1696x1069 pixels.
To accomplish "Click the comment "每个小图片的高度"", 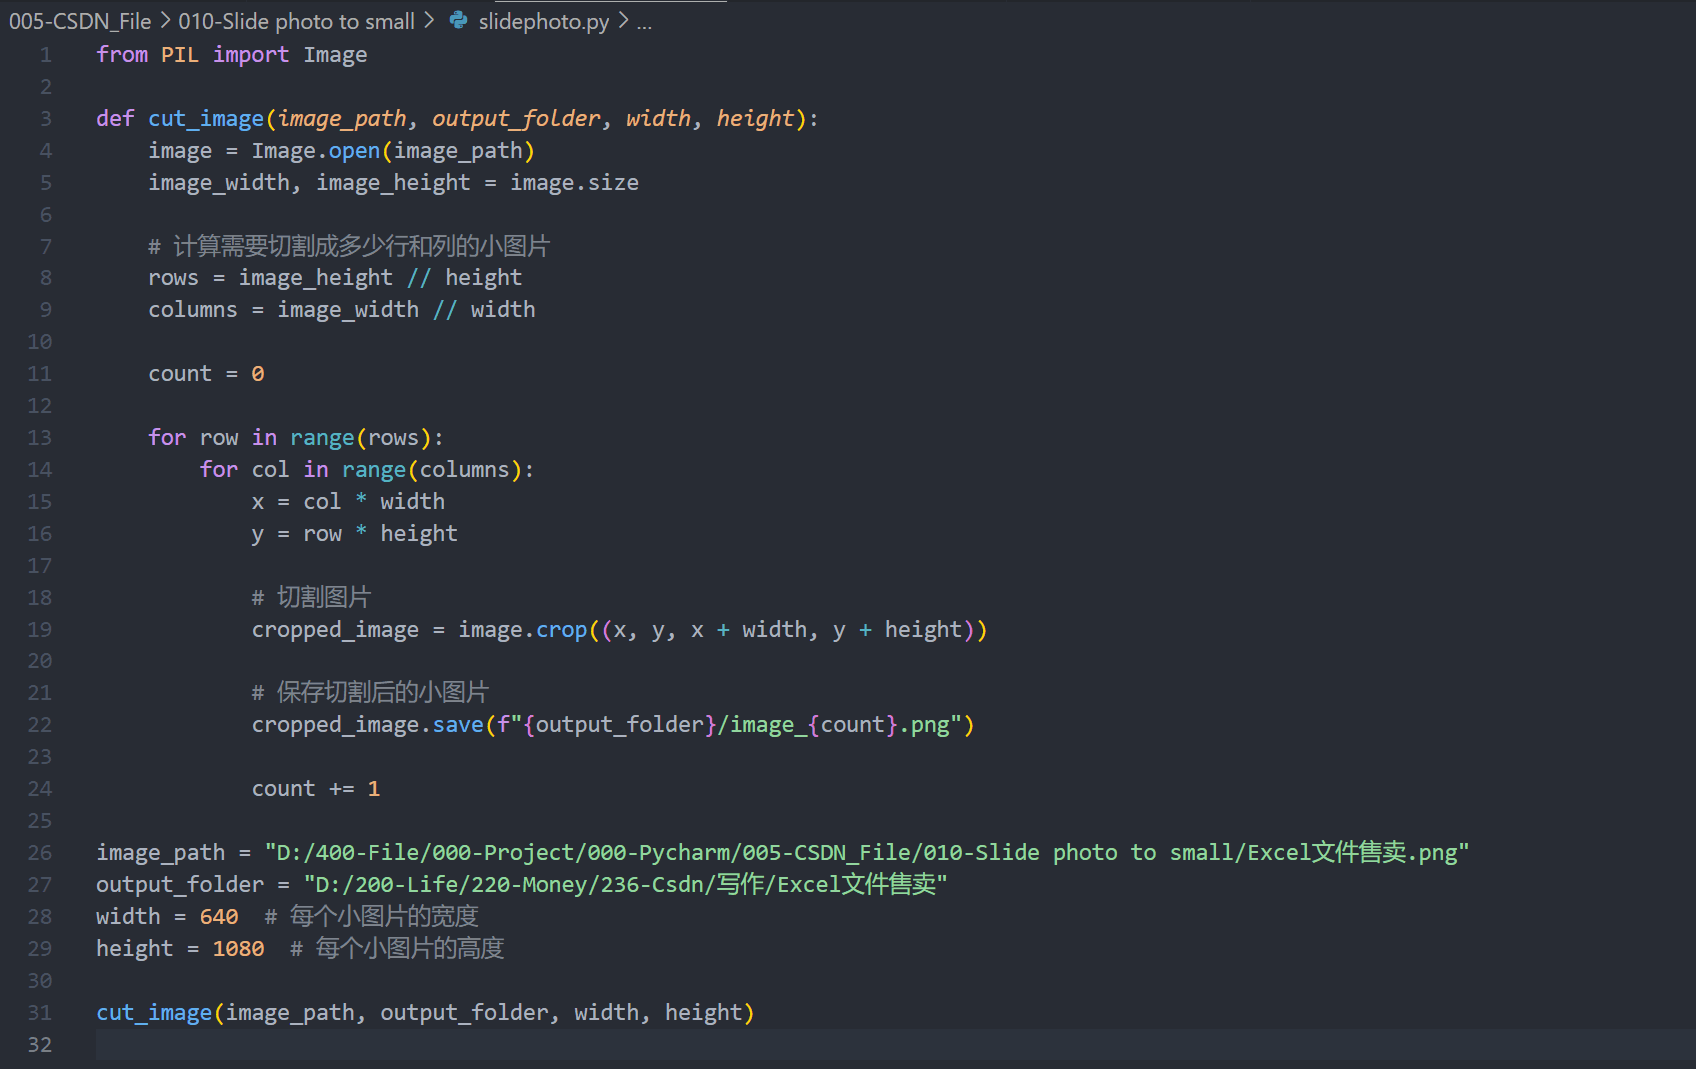I will 397,949.
